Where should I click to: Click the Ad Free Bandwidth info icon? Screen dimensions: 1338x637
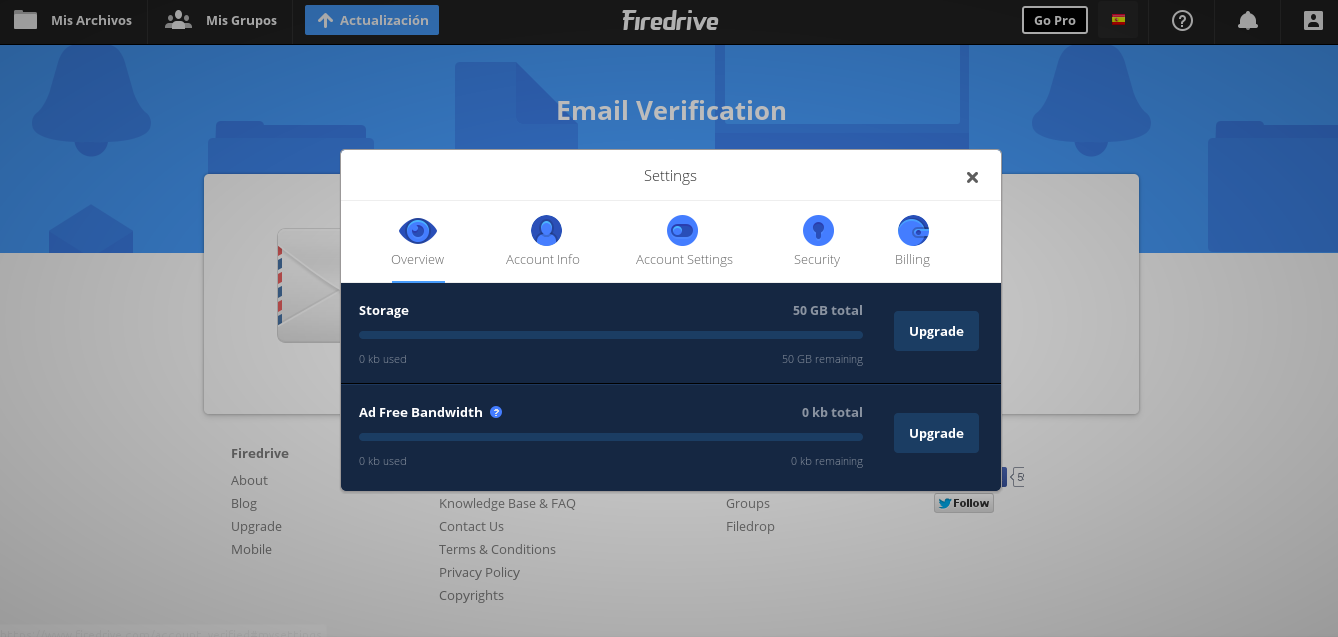tap(496, 412)
